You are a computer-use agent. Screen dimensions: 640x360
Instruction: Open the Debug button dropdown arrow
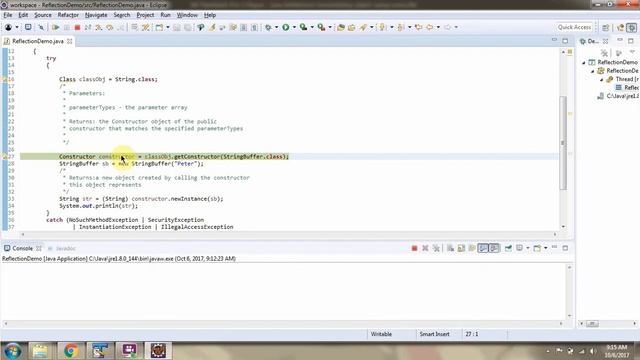coord(276,27)
